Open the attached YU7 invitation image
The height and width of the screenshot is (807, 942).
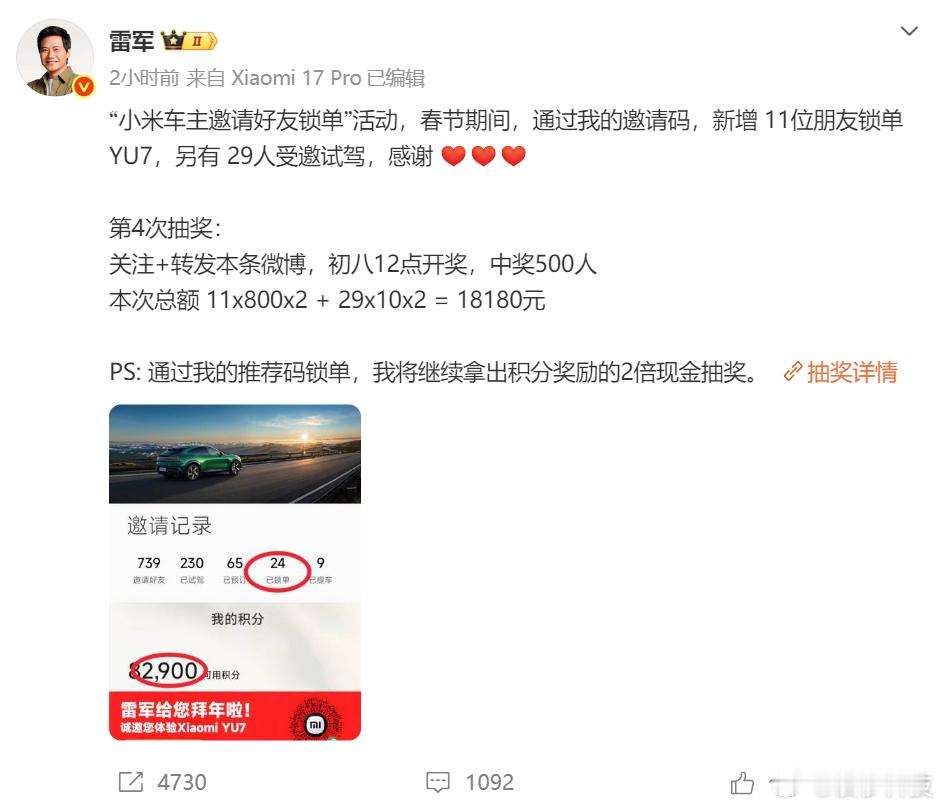pyautogui.click(x=235, y=572)
